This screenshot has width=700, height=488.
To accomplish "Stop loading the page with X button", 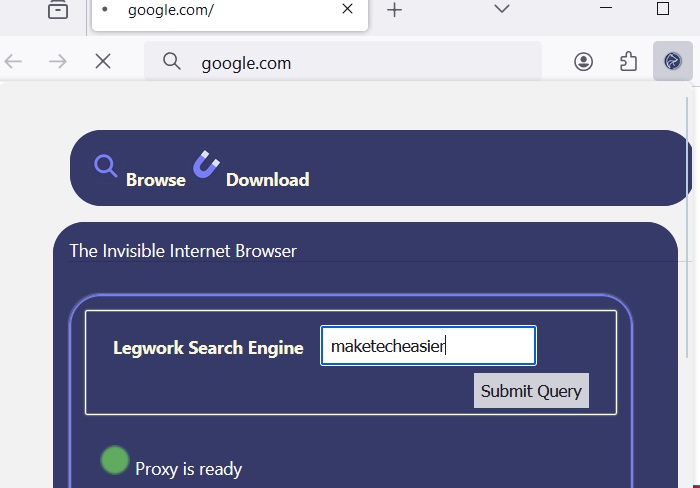I will coord(103,61).
